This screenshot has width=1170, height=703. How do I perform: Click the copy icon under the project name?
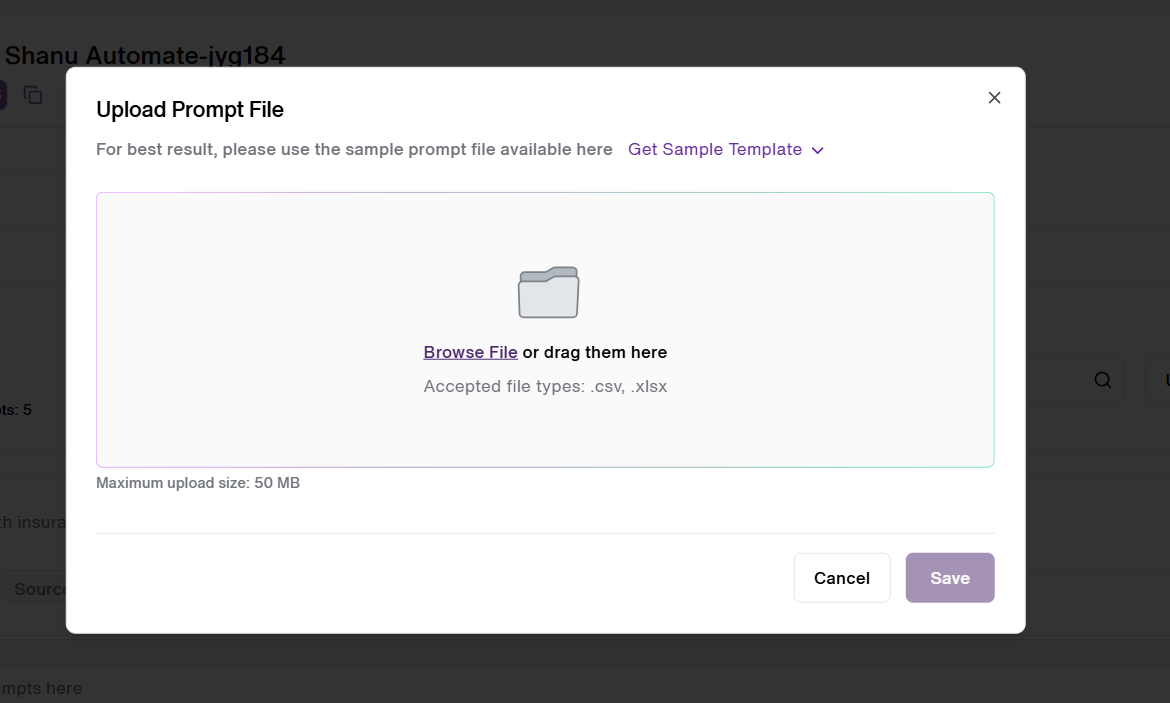[33, 95]
